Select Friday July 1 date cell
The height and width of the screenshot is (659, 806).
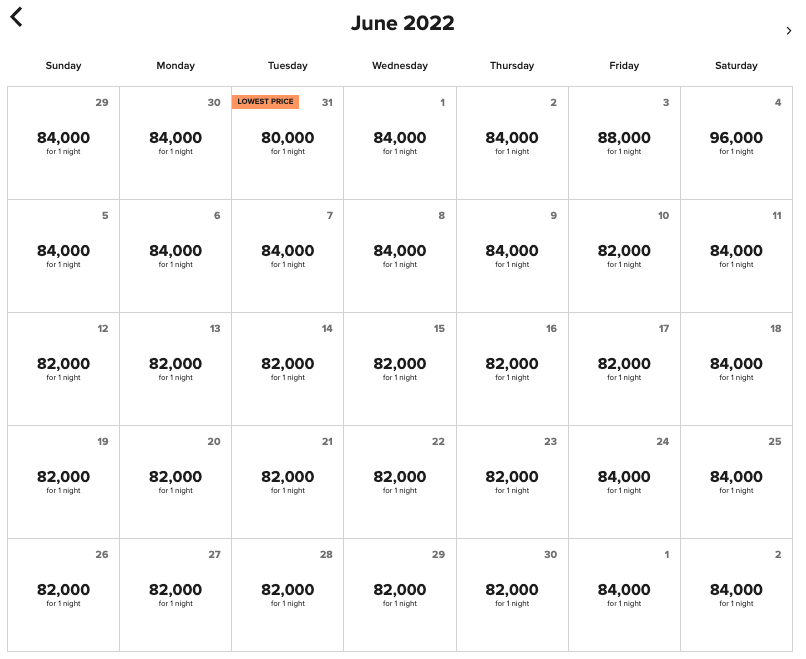pyautogui.click(x=624, y=595)
